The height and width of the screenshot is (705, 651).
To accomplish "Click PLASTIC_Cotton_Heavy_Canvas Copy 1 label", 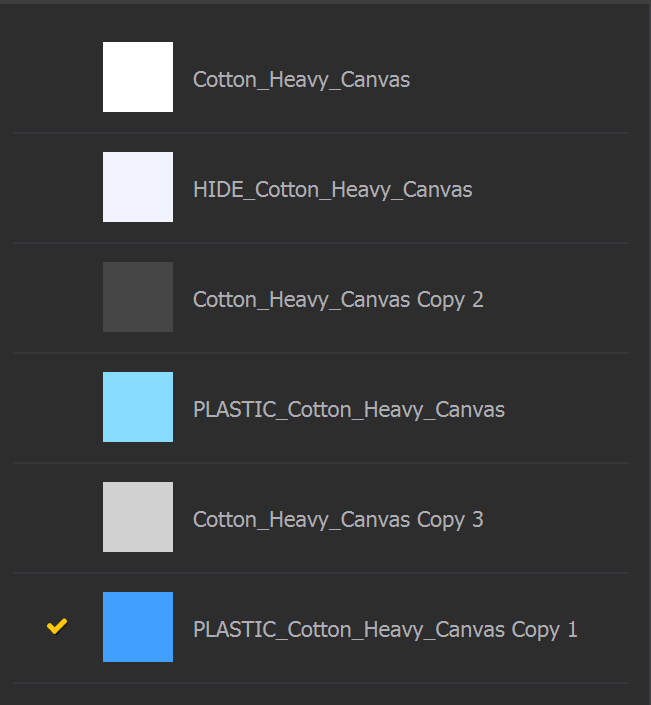I will click(385, 630).
